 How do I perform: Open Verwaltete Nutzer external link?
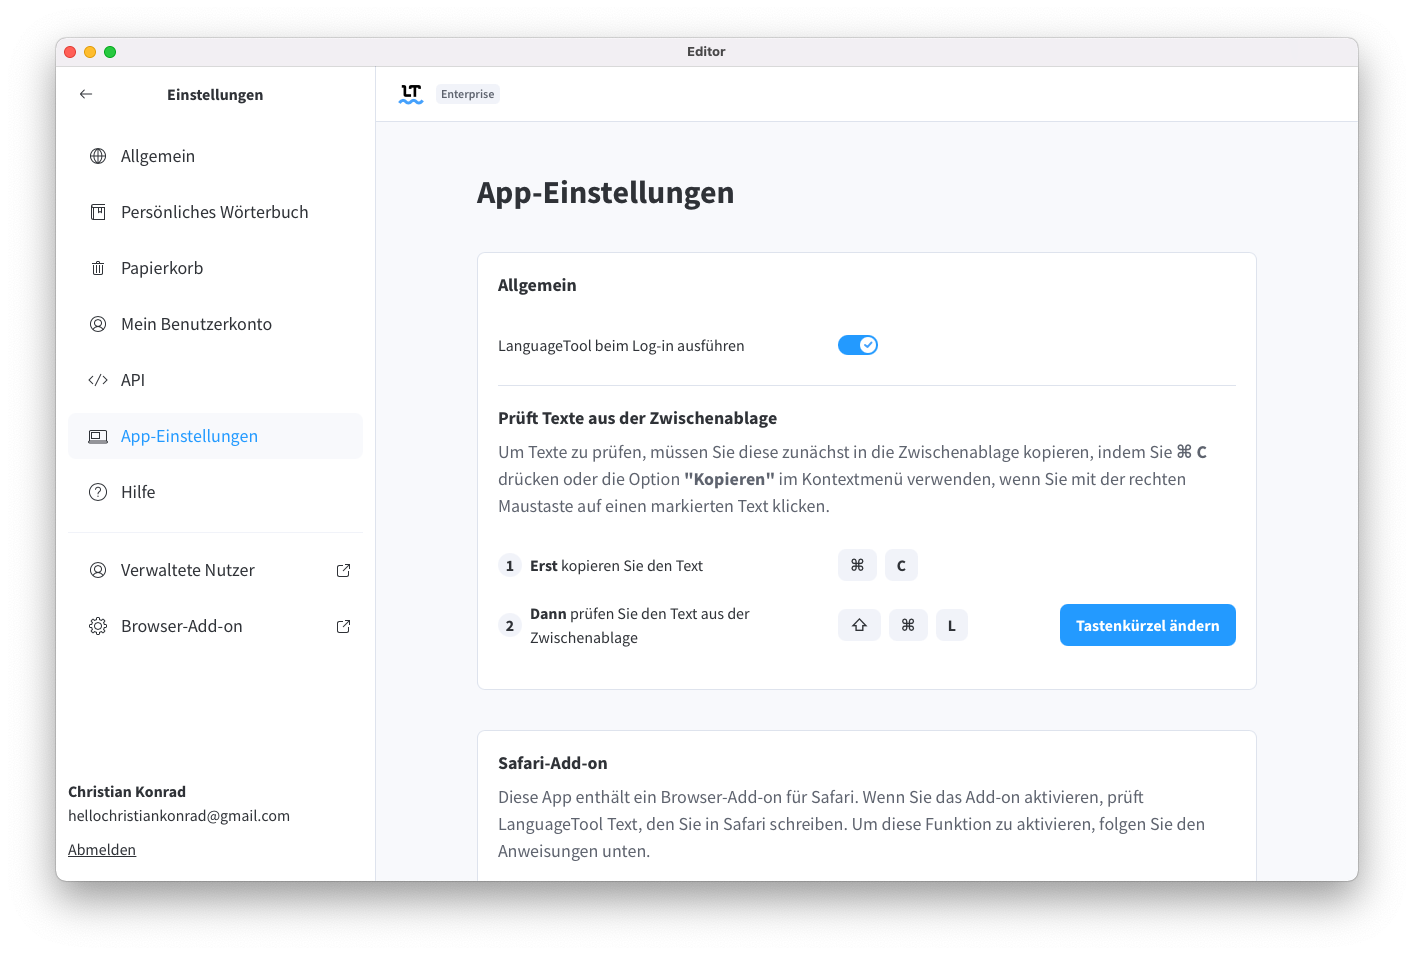215,570
